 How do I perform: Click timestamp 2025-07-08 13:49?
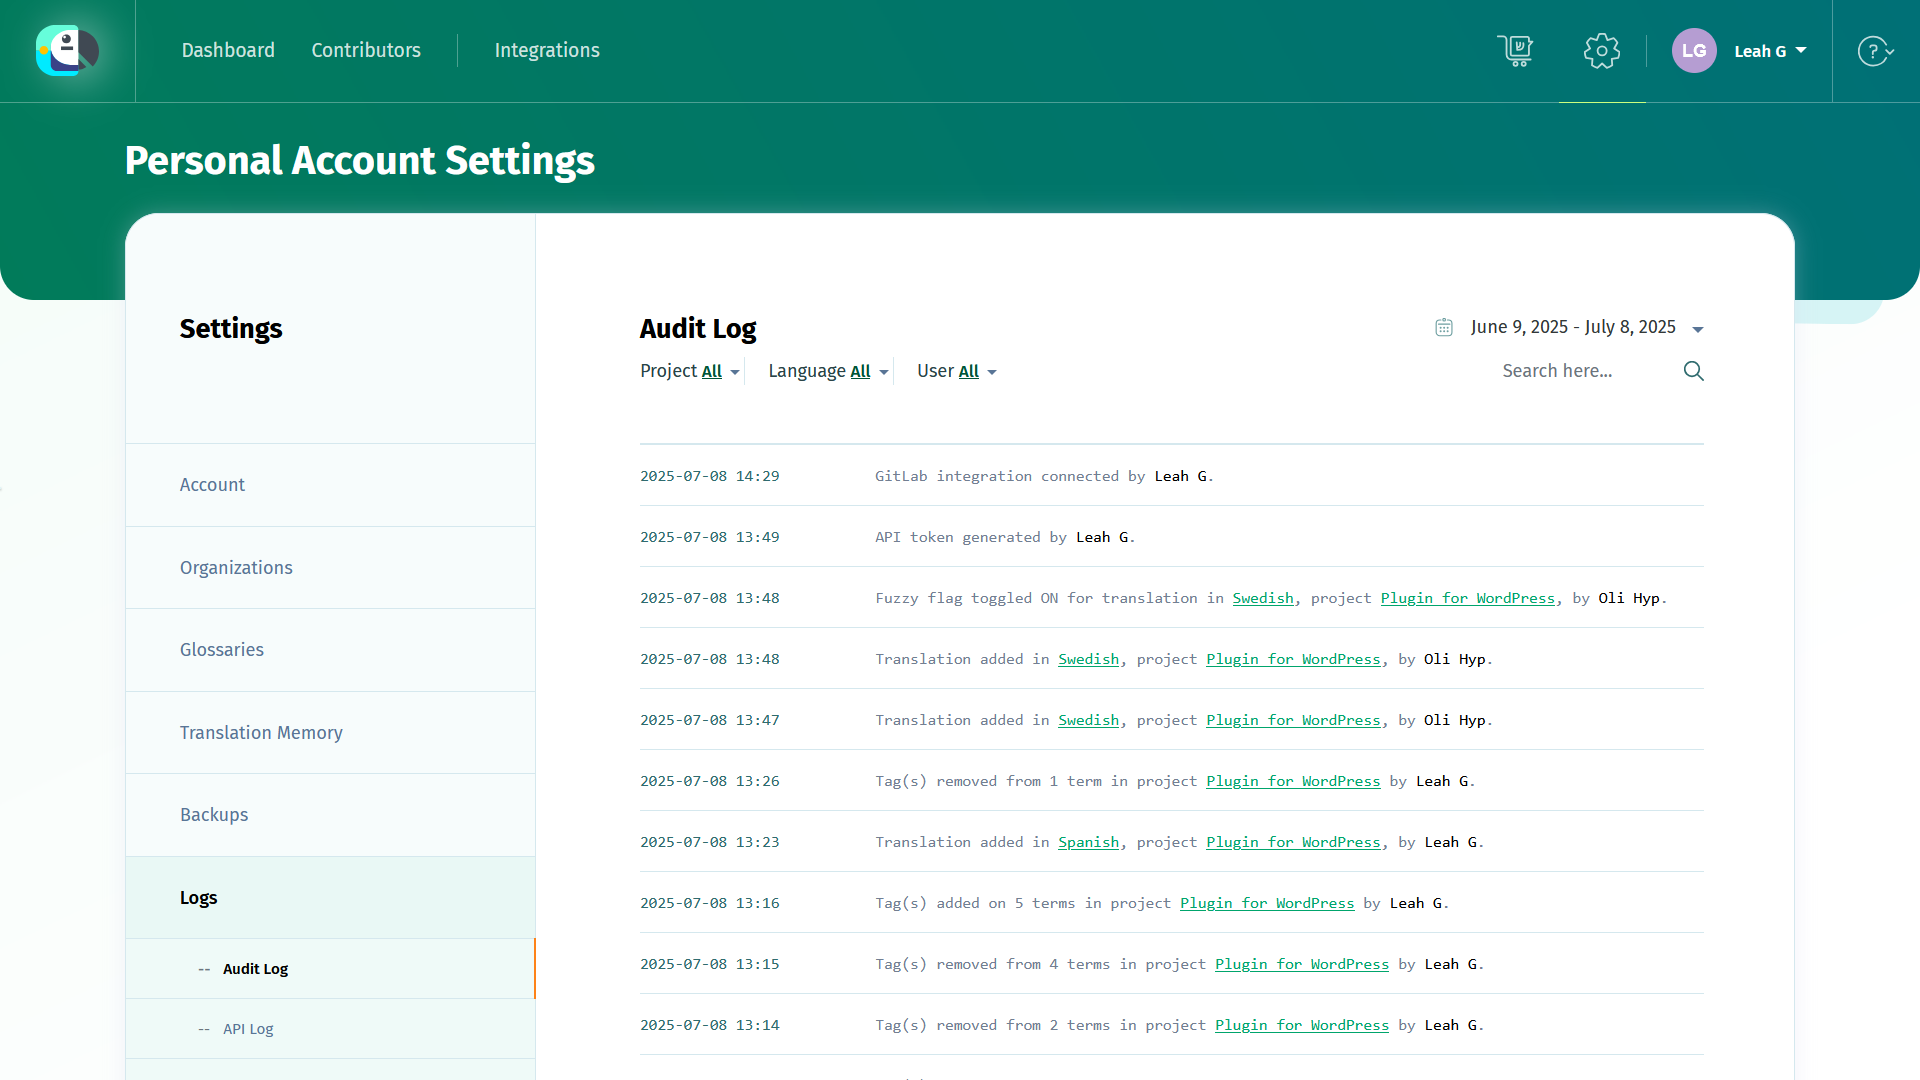[710, 537]
